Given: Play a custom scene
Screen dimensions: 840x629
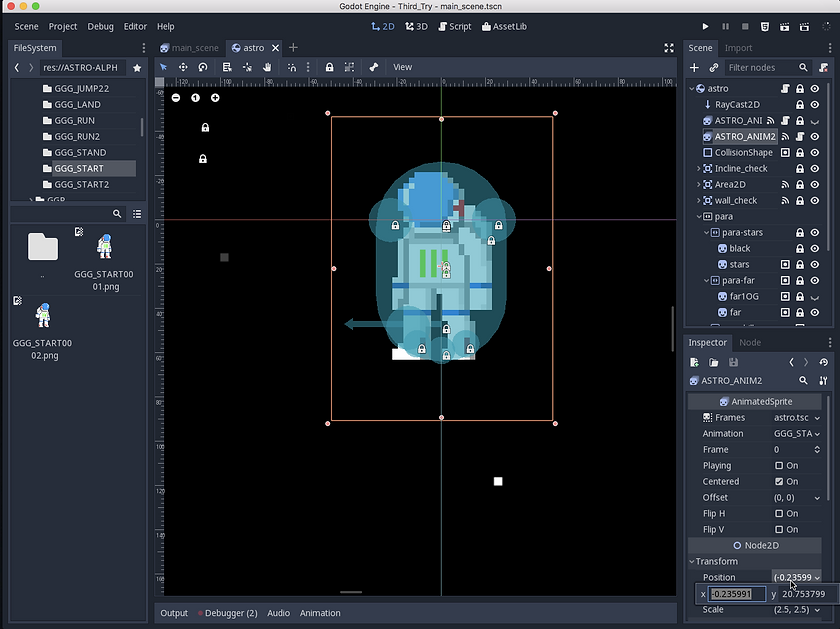Looking at the screenshot, I should pyautogui.click(x=804, y=26).
